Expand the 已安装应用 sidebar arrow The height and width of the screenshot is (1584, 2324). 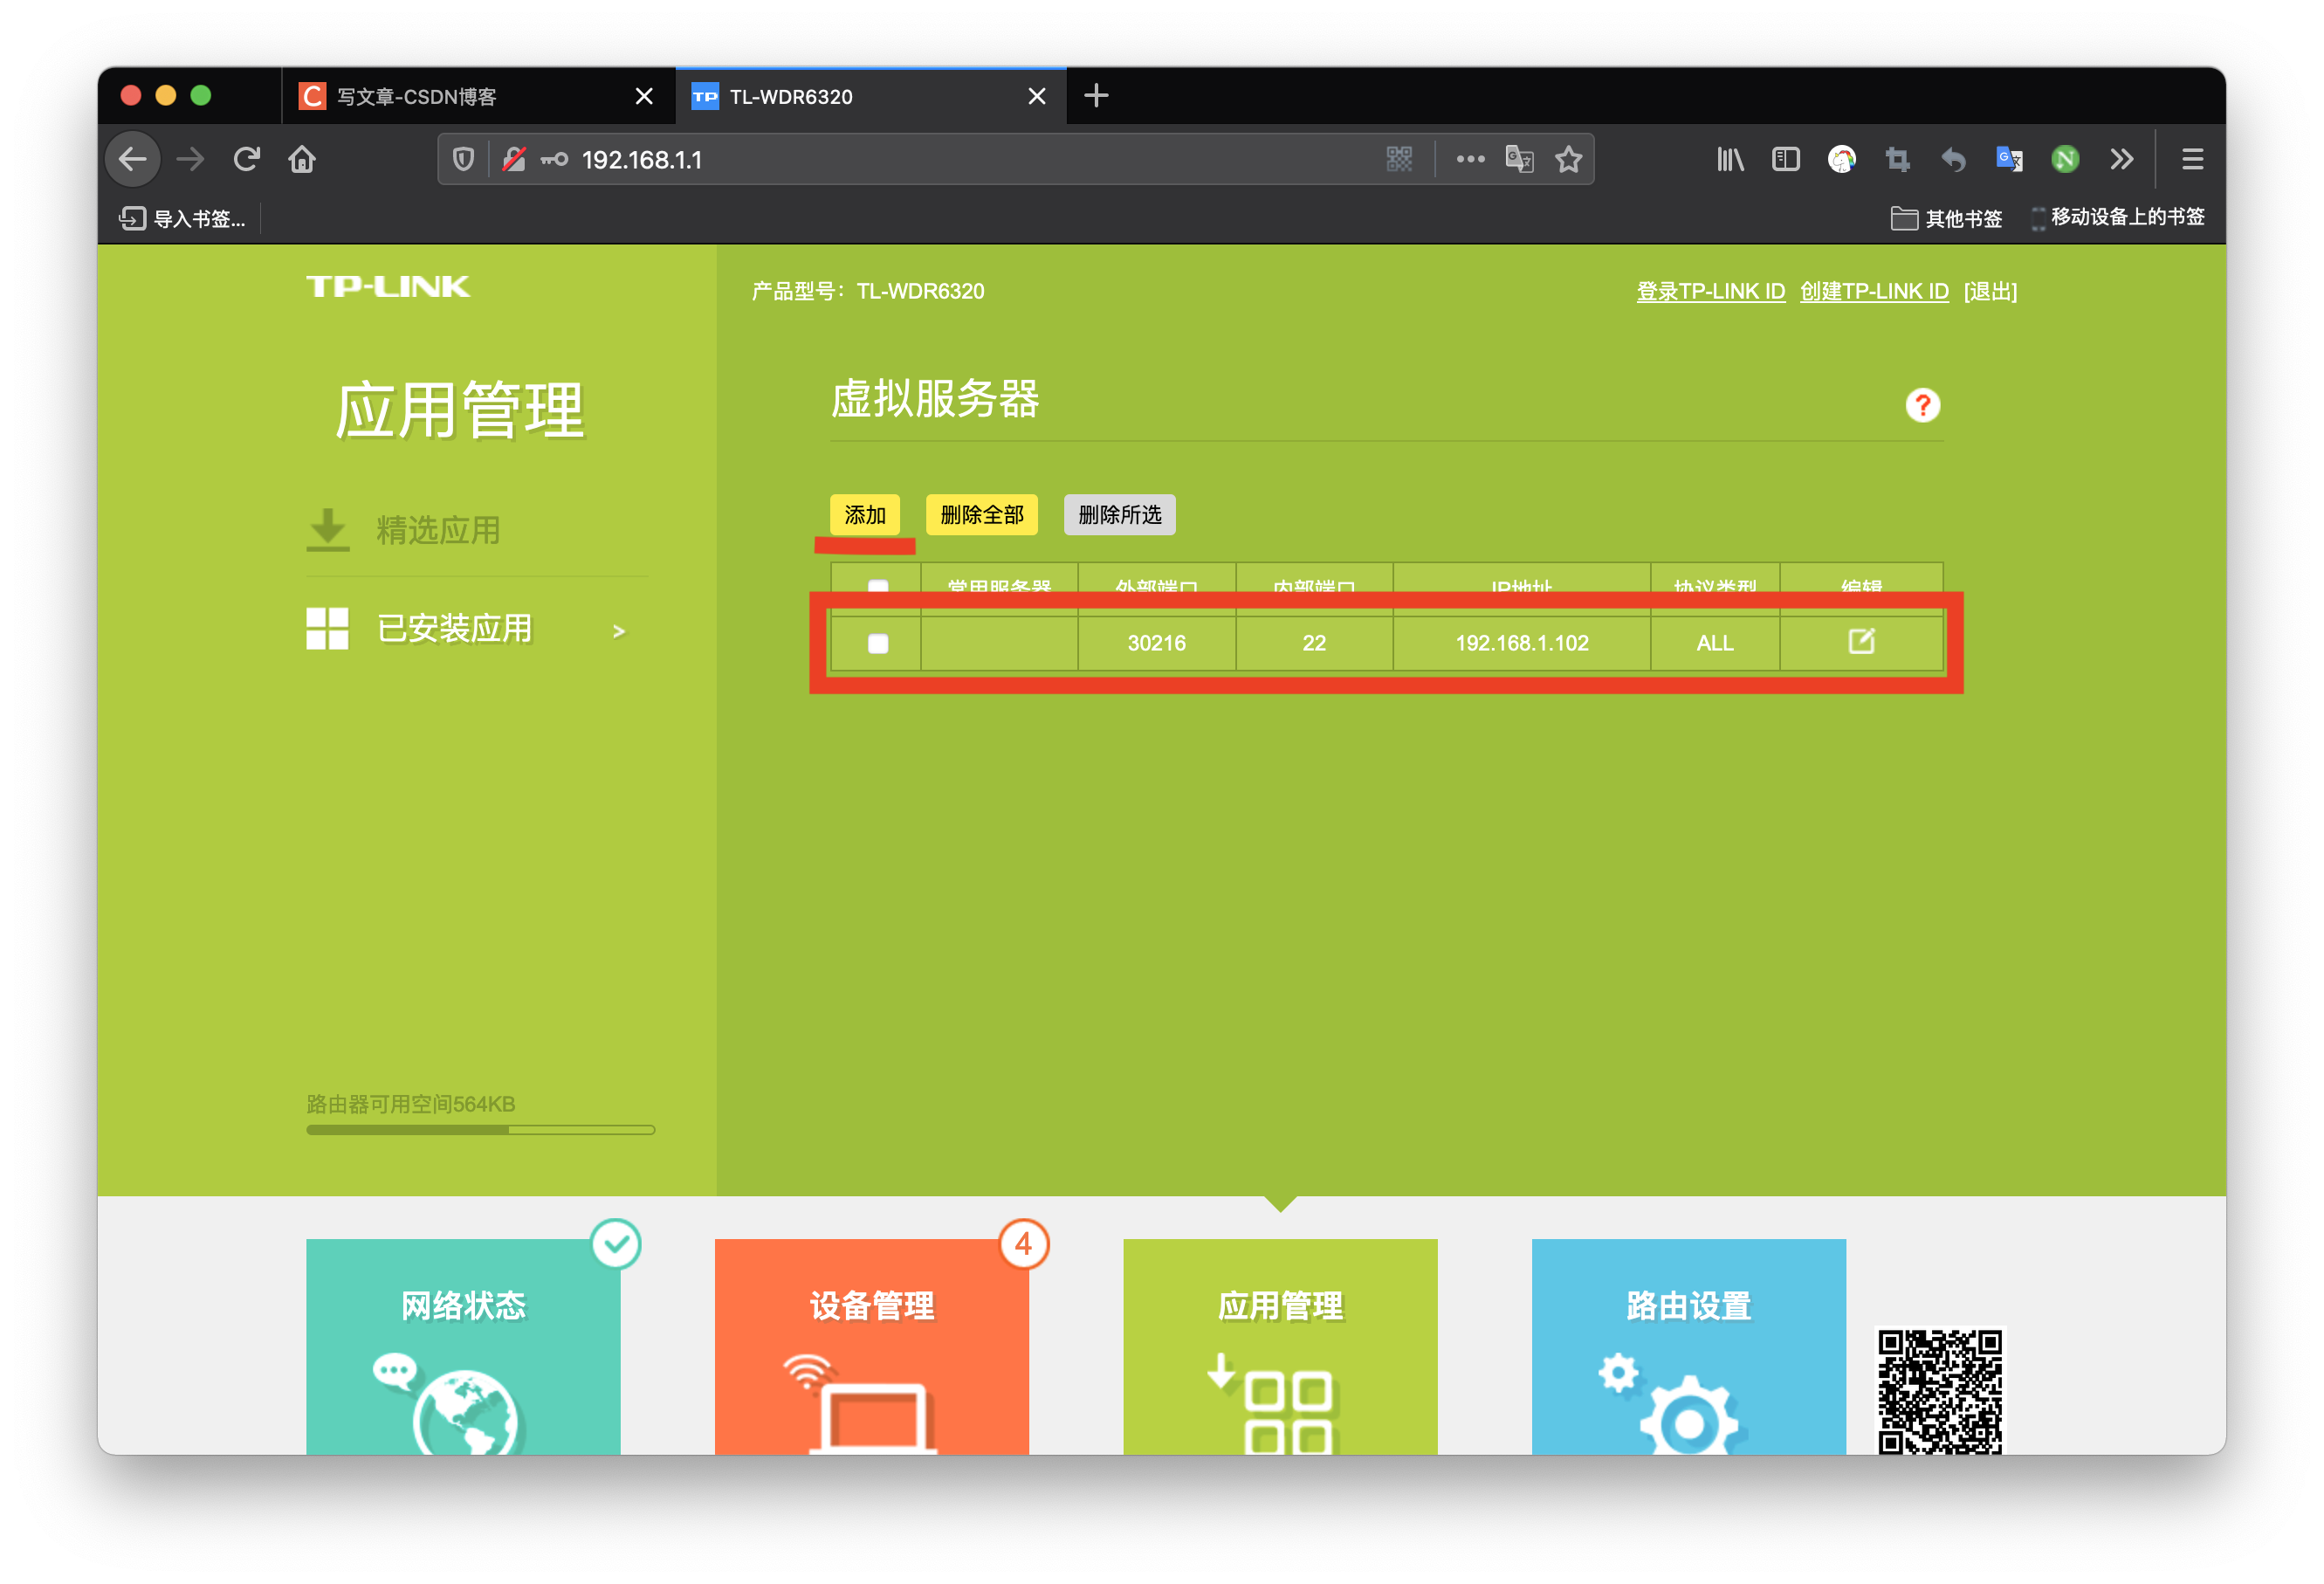pyautogui.click(x=618, y=631)
